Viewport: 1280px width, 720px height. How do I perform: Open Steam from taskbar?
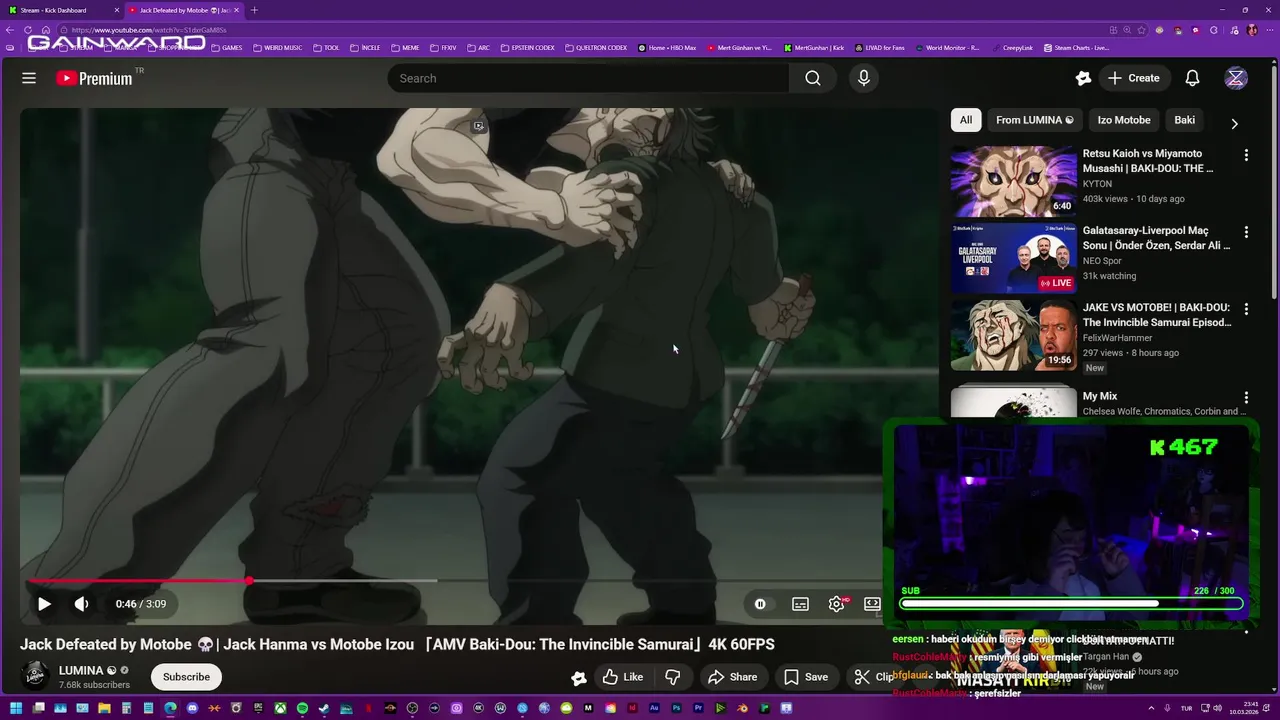[324, 708]
